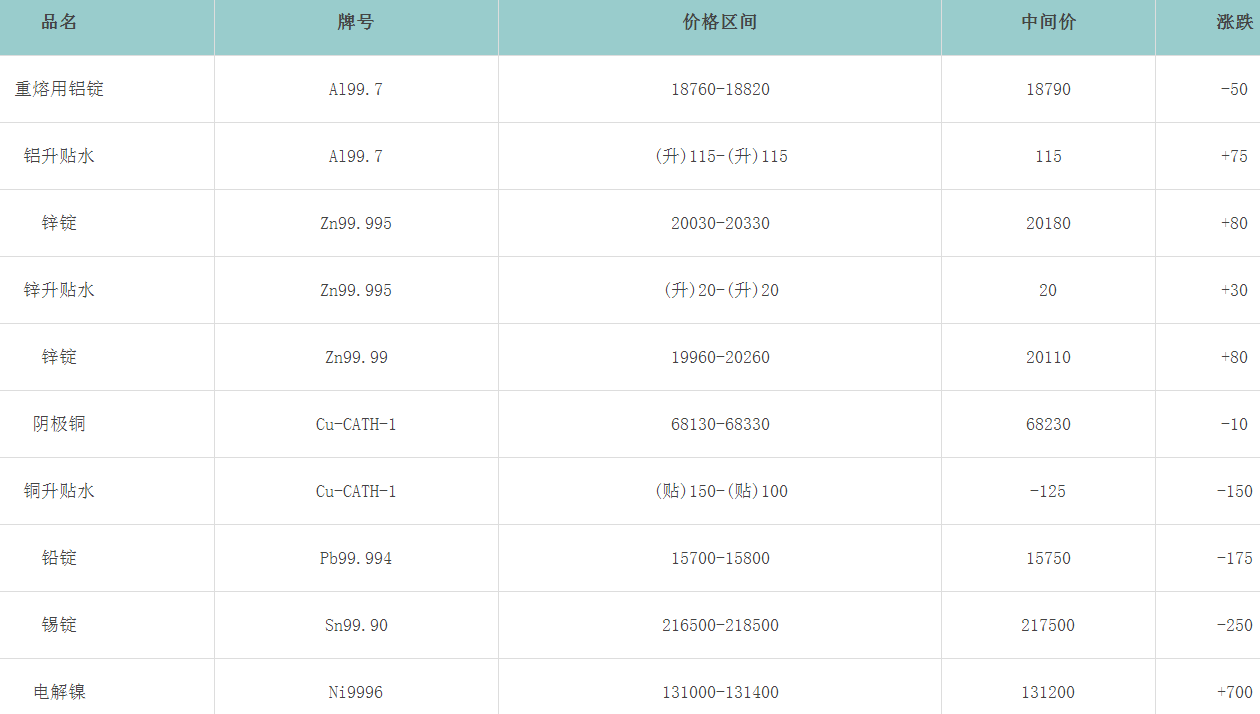Screen dimensions: 1260x714
Task: Click the 锌升贴水 product name cell
Action: coord(59,290)
